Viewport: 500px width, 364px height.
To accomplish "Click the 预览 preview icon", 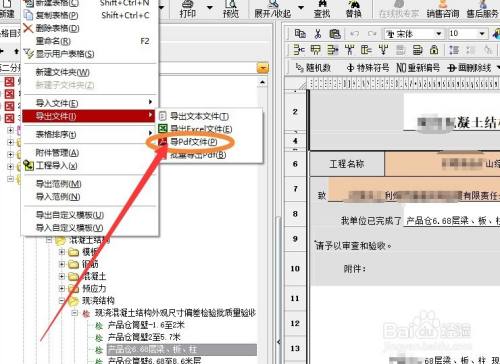I will click(x=231, y=9).
